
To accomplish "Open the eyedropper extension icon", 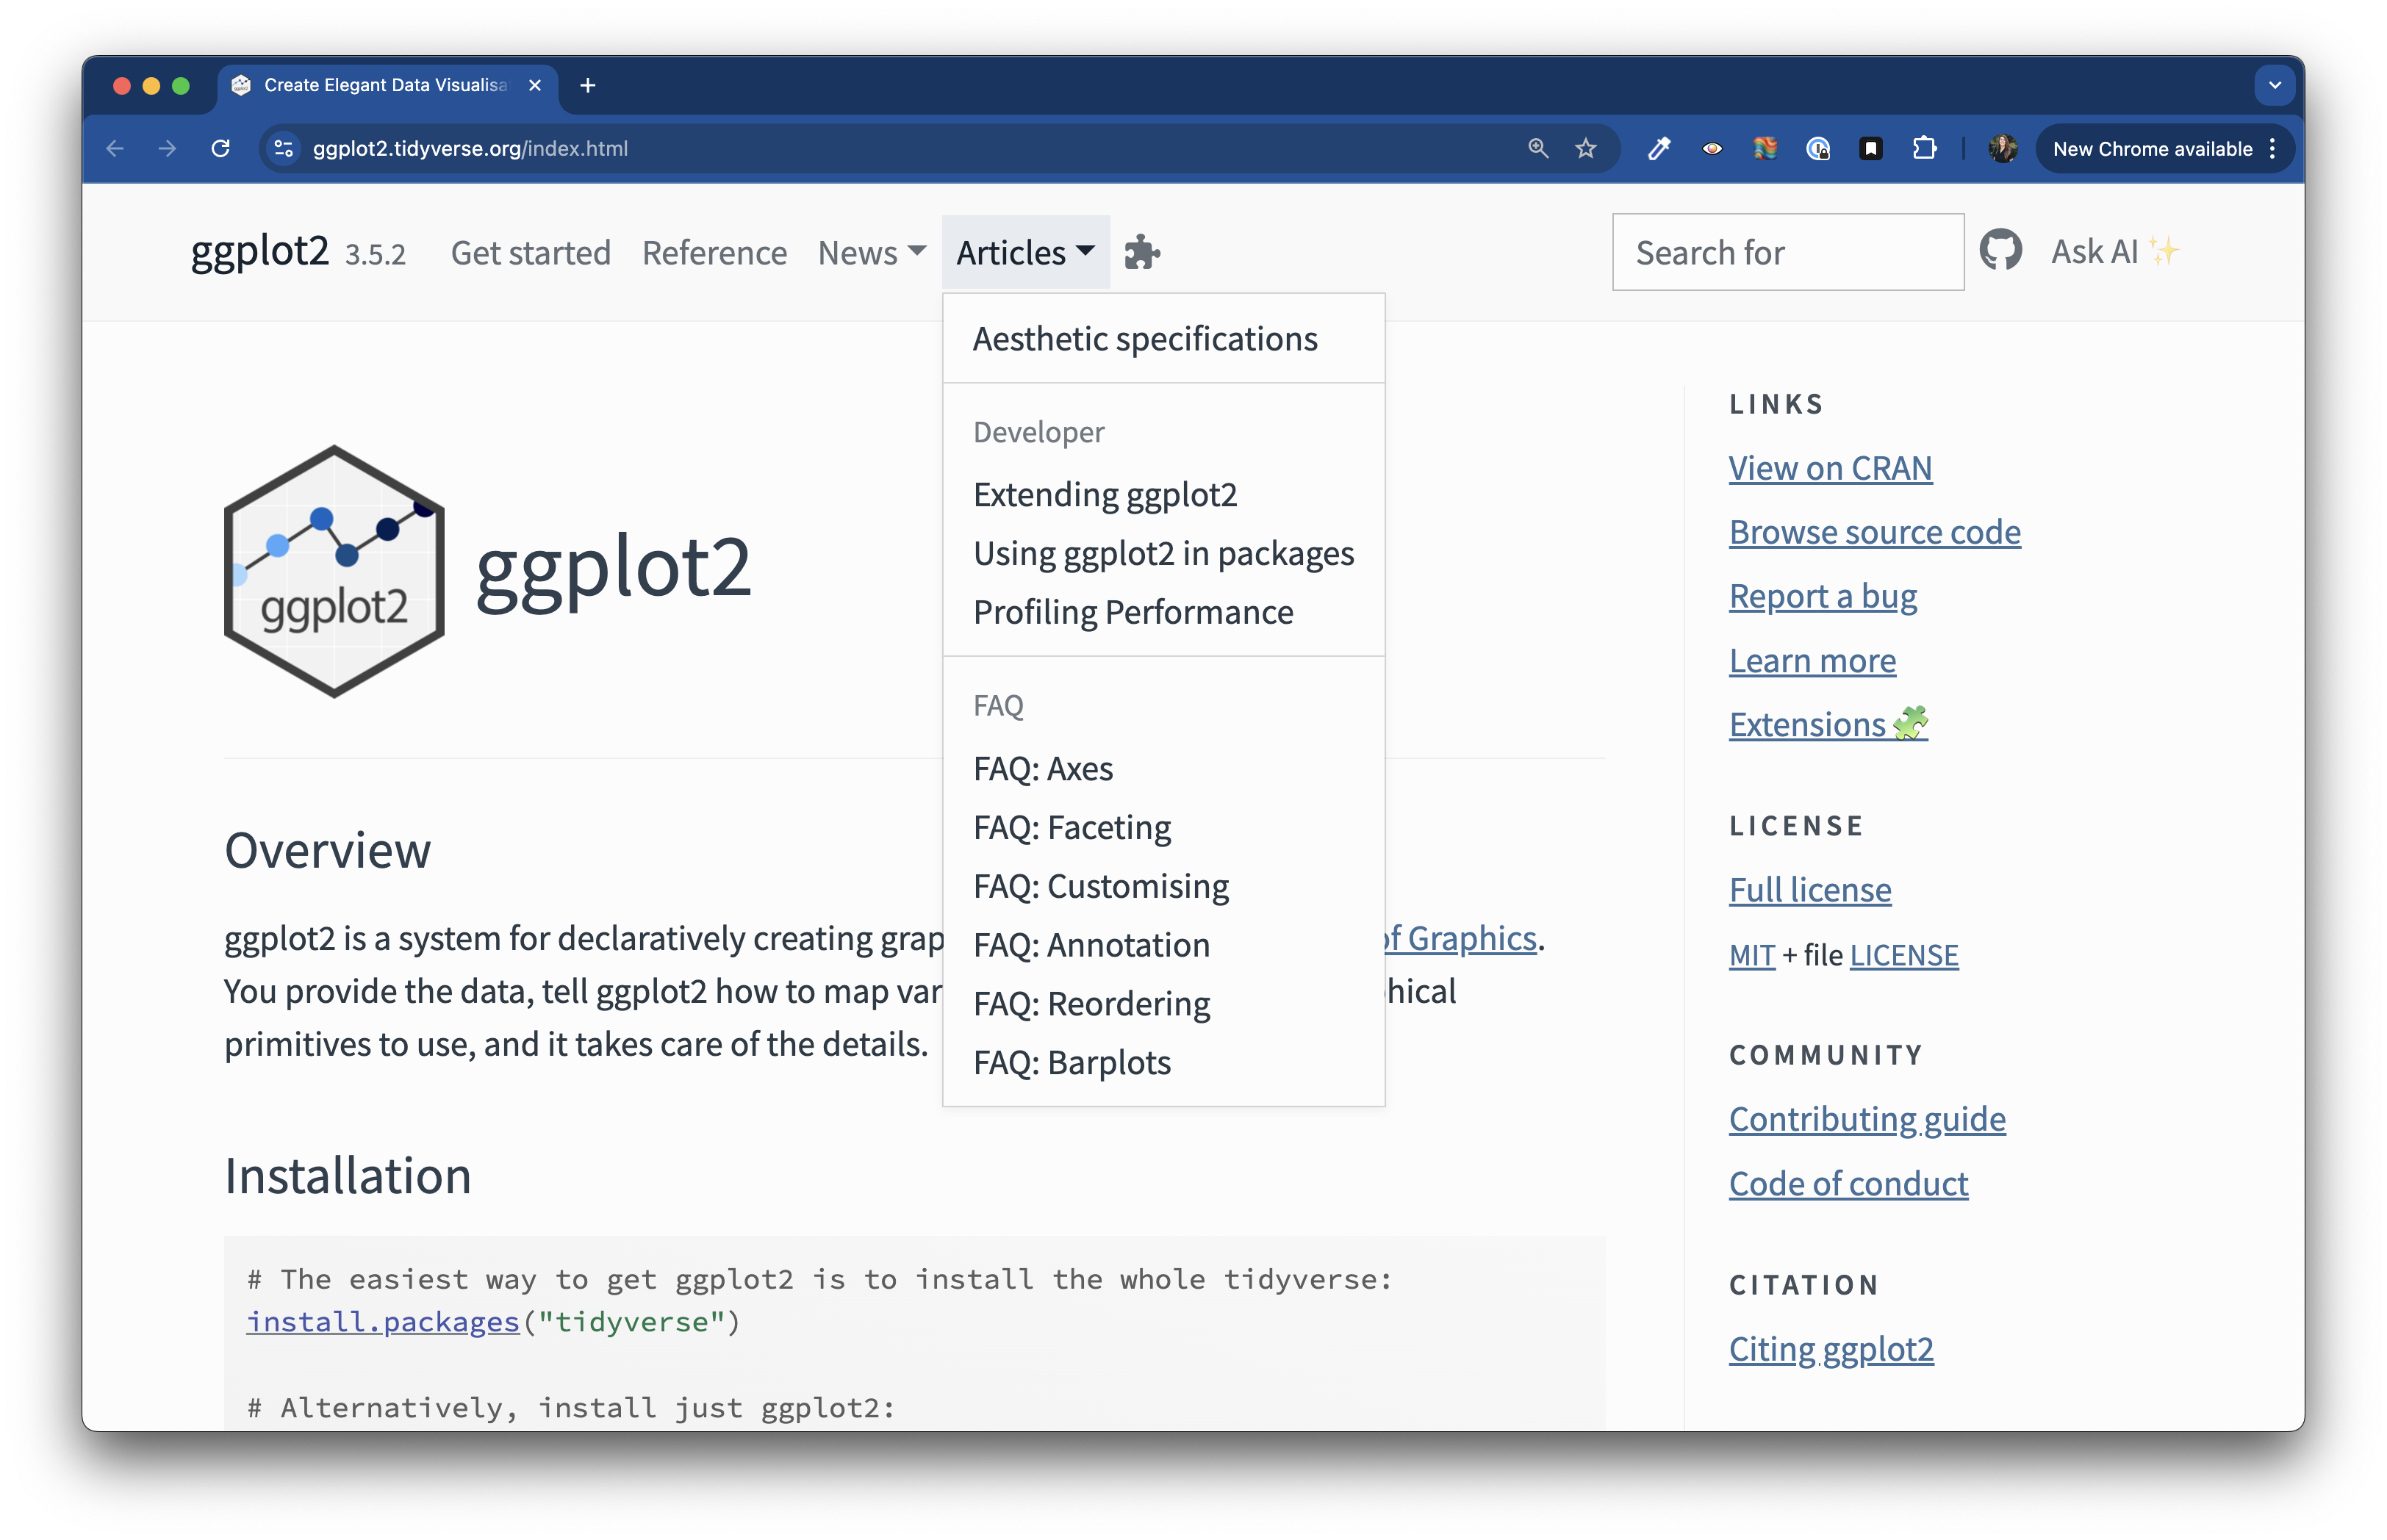I will pos(1659,149).
